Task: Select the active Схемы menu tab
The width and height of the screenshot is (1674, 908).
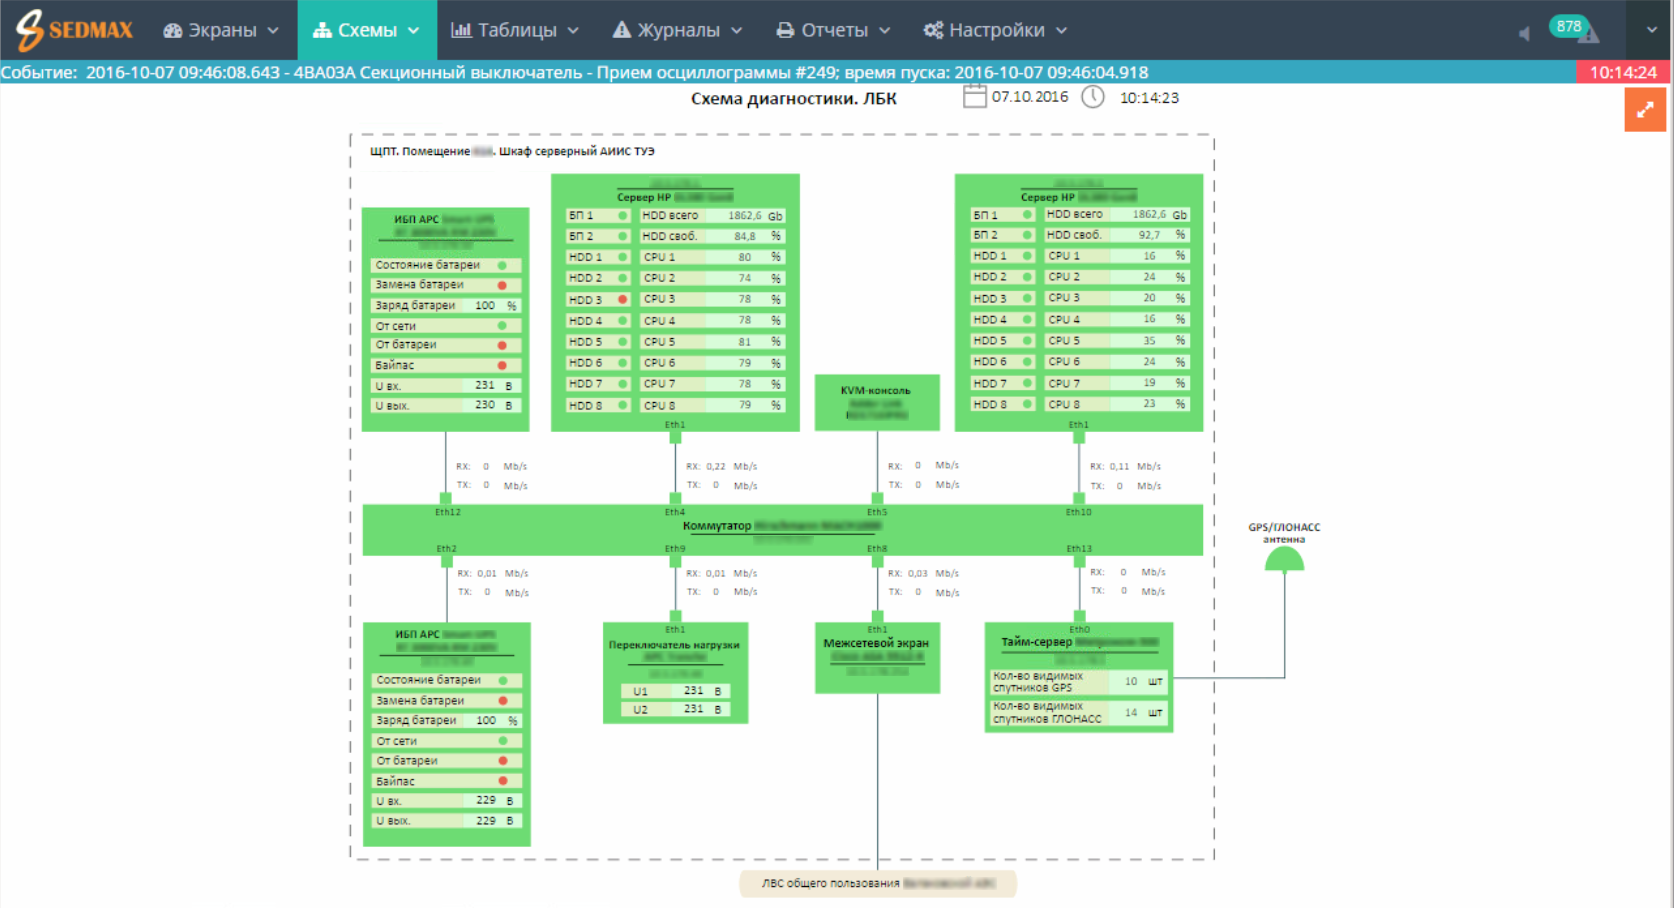Action: point(366,30)
